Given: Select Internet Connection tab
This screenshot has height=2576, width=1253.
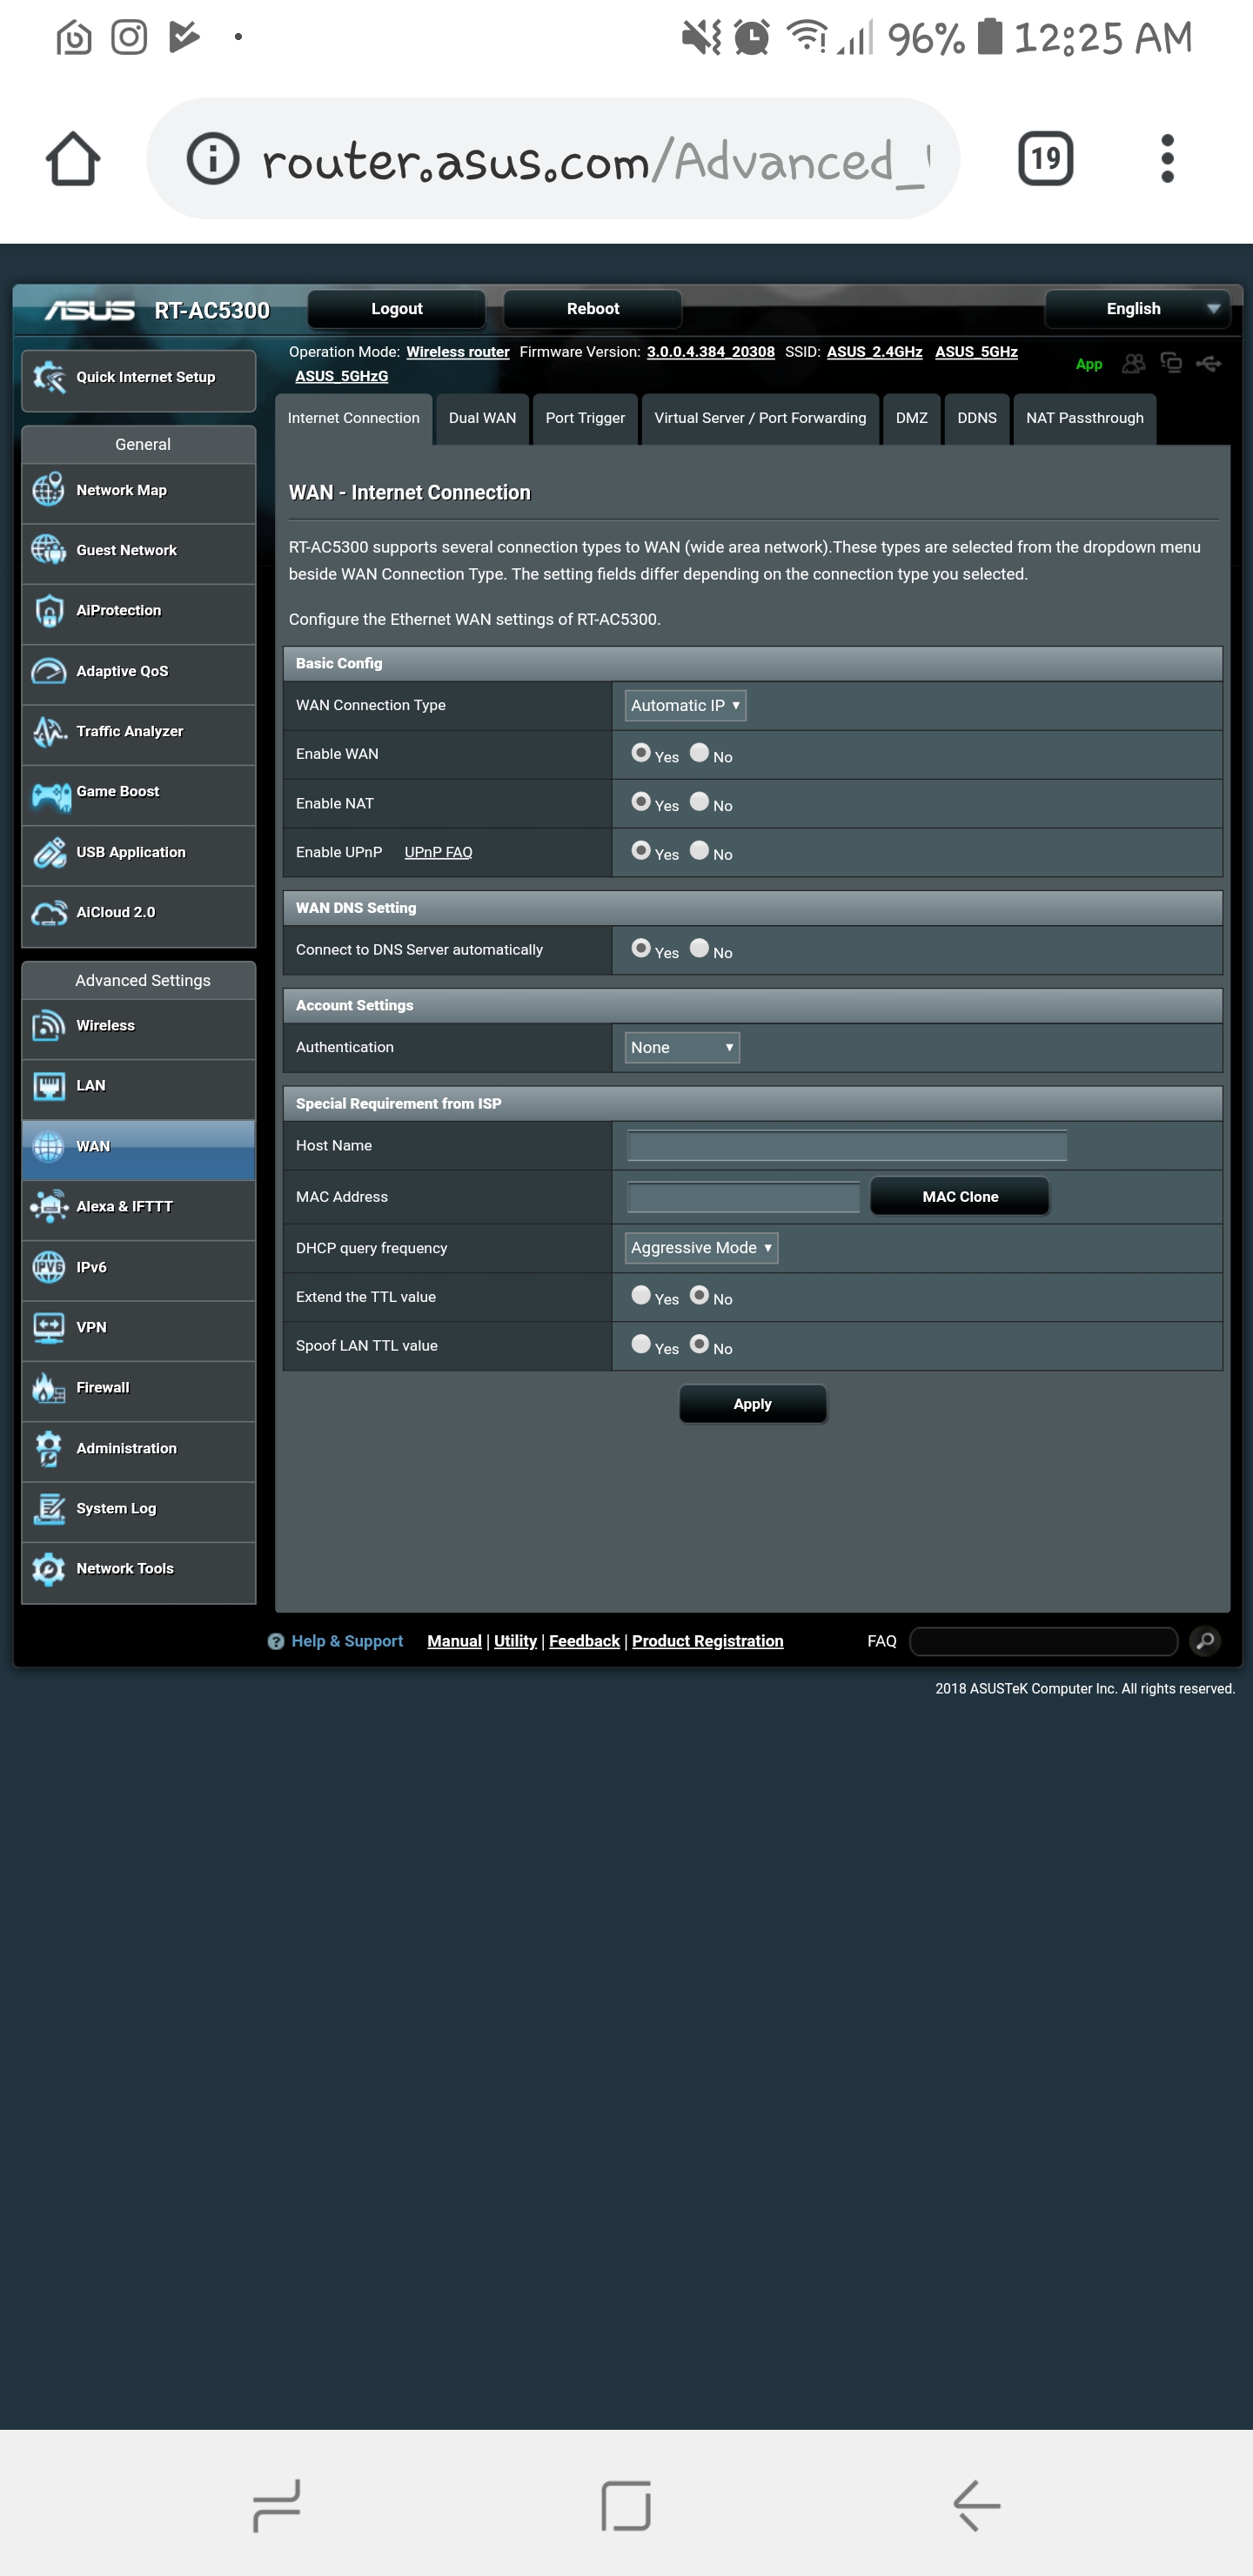Looking at the screenshot, I should pyautogui.click(x=353, y=418).
